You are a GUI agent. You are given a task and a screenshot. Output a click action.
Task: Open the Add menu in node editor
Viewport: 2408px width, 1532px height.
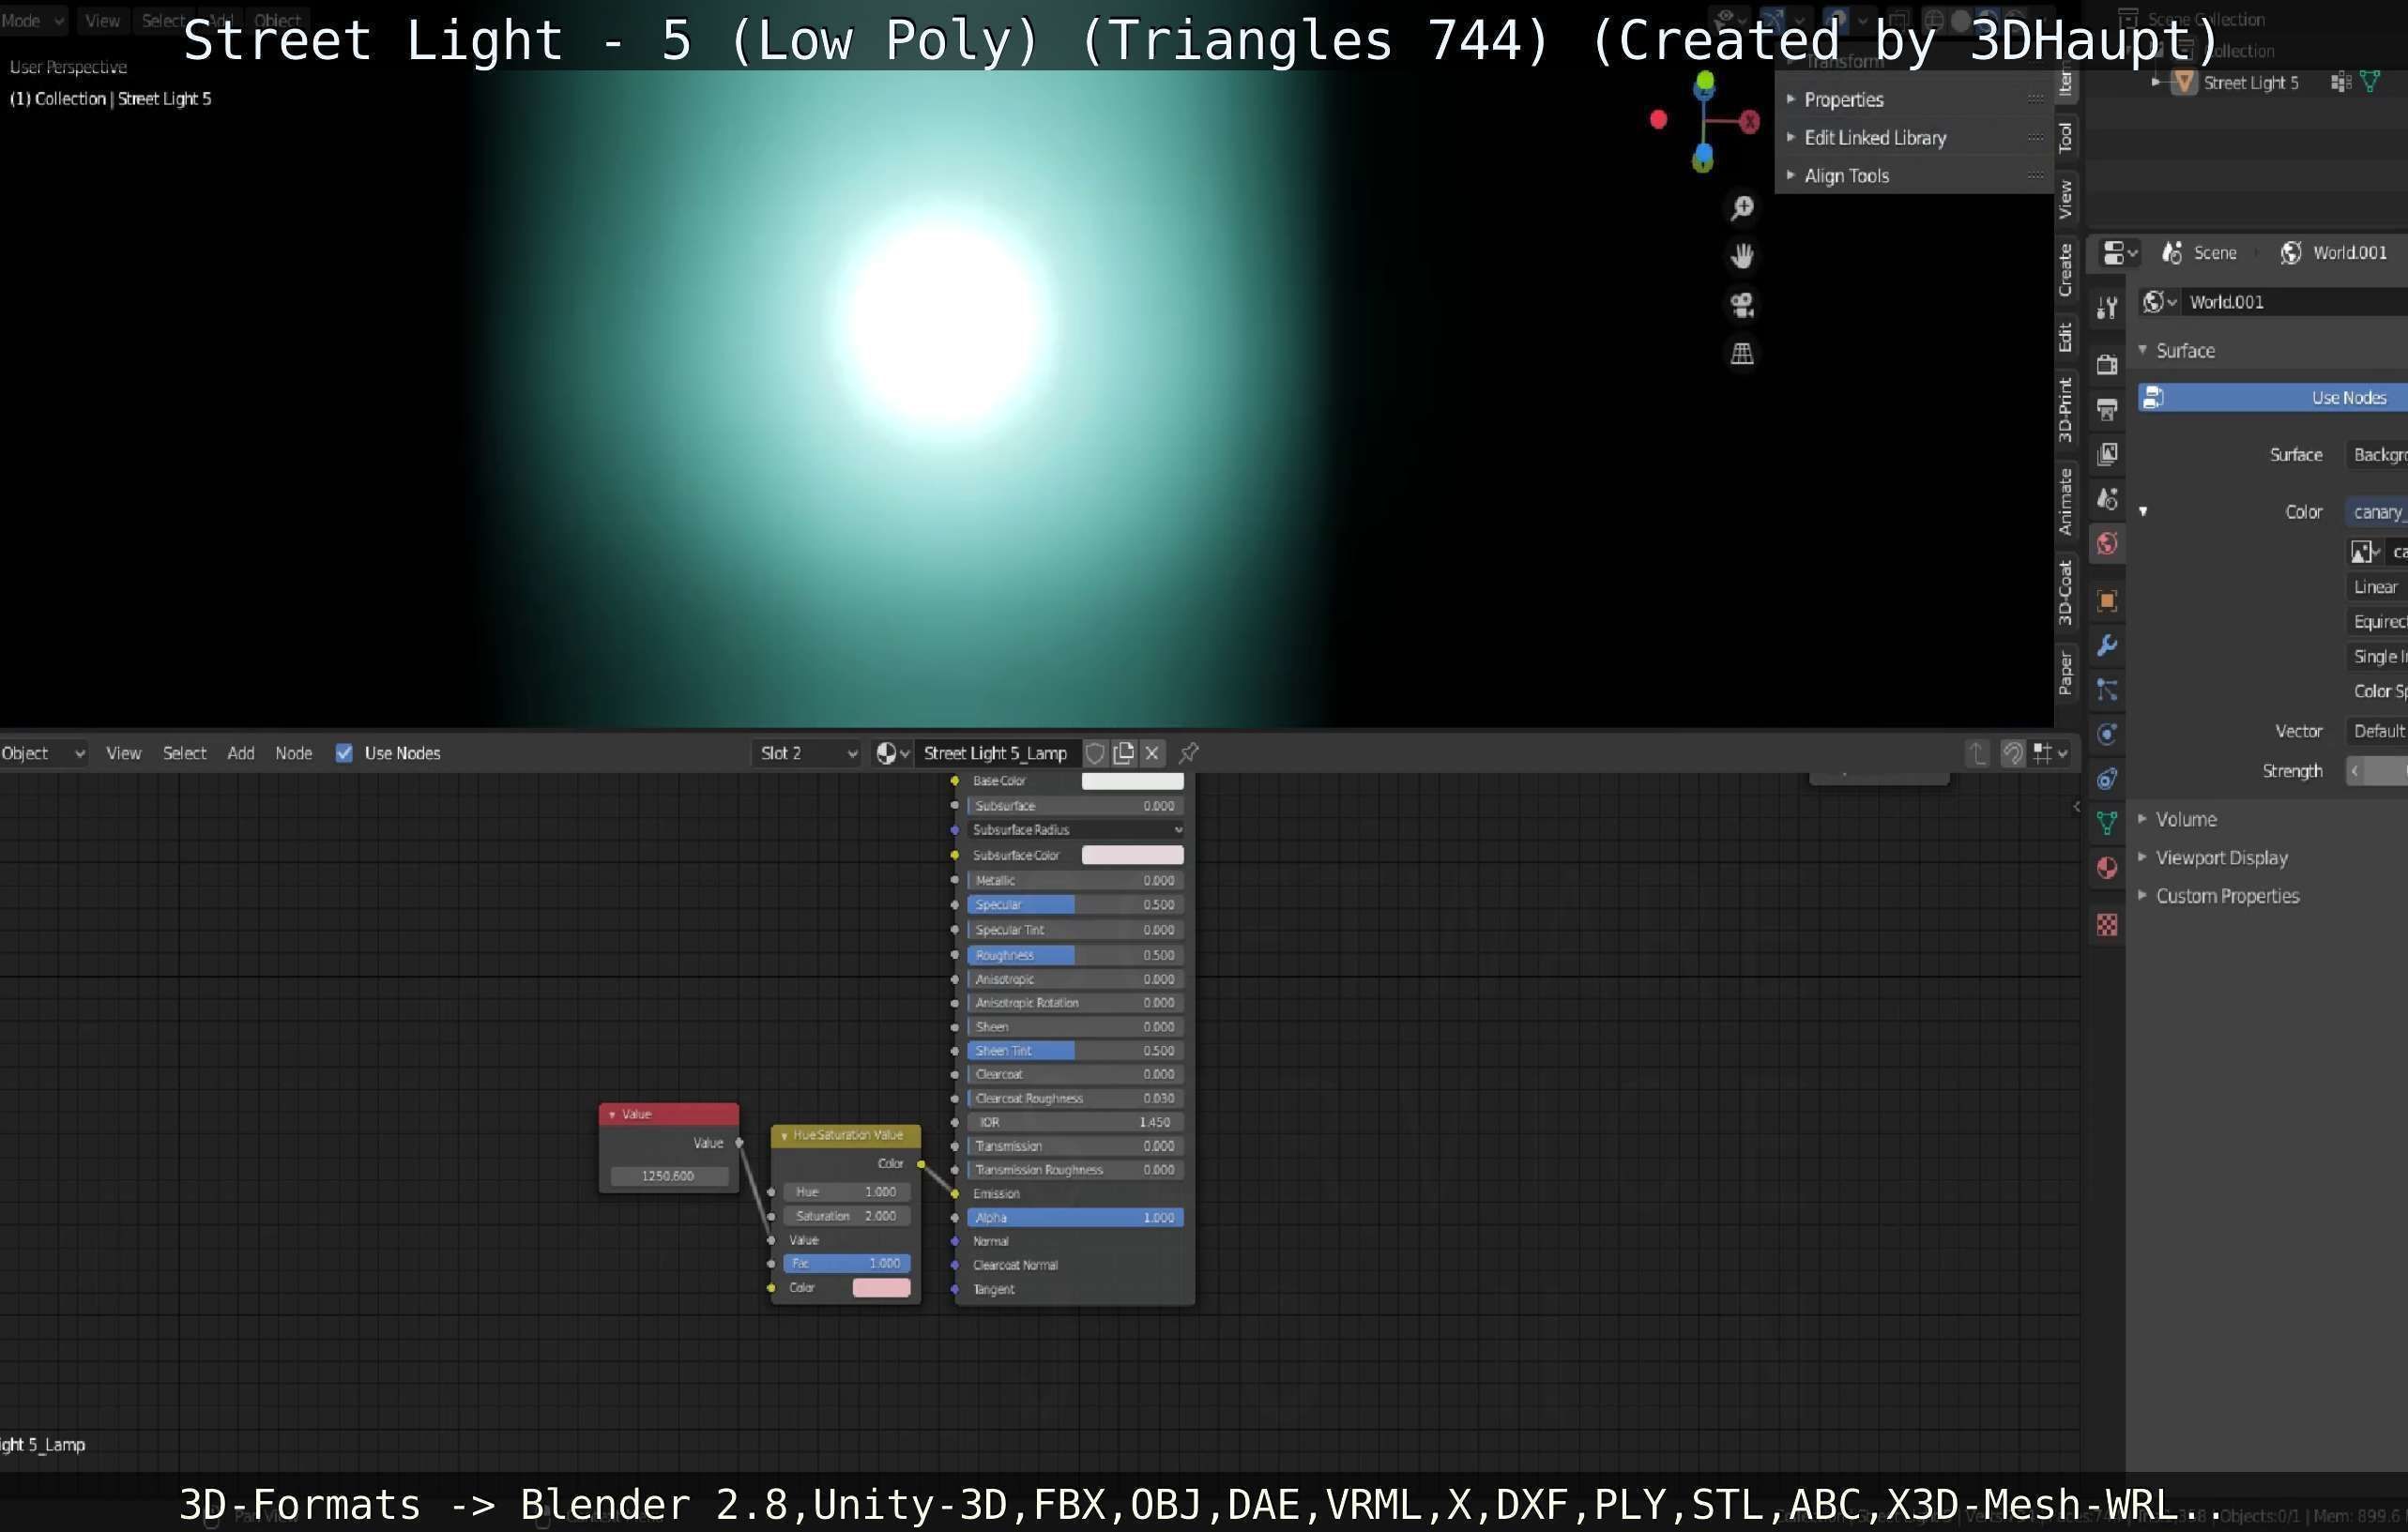pos(240,753)
